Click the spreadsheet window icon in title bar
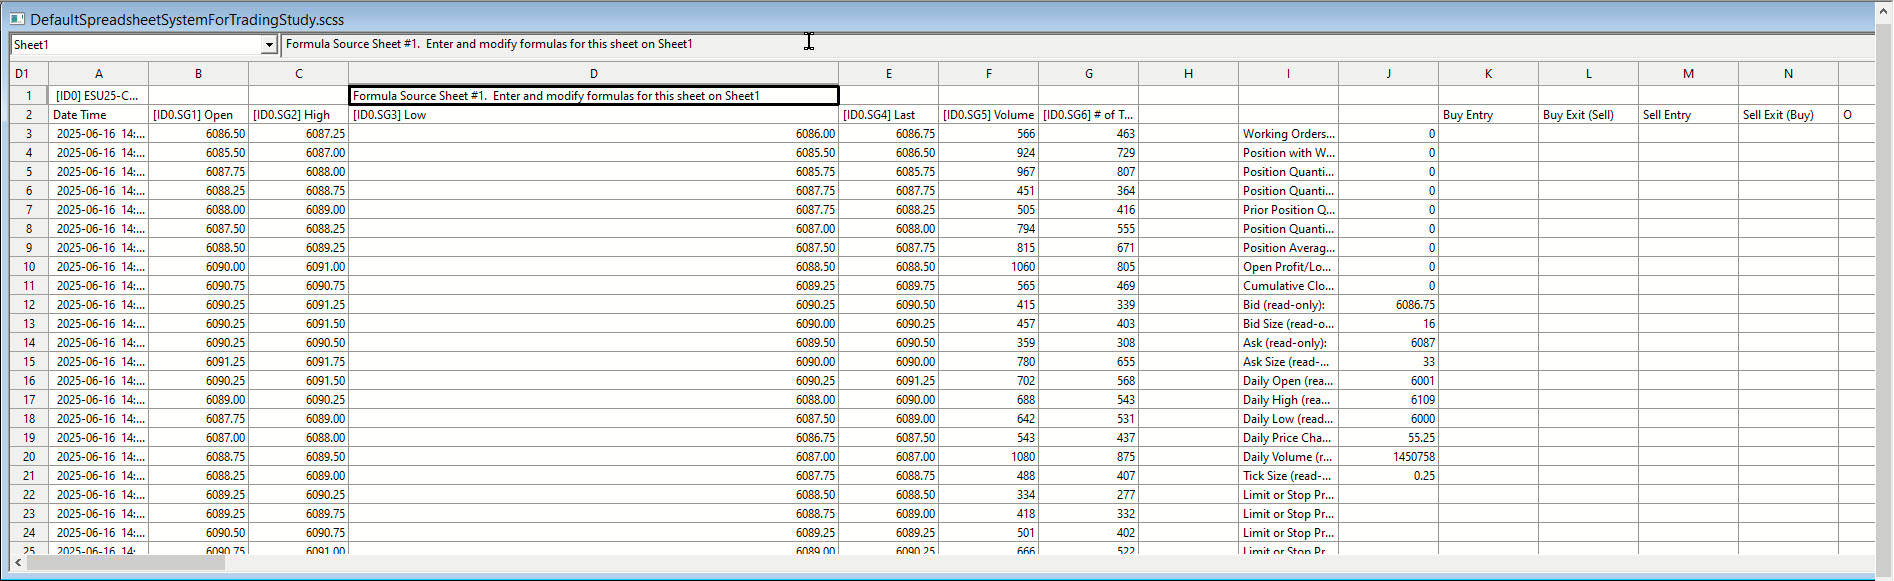This screenshot has height=581, width=1894. 17,19
